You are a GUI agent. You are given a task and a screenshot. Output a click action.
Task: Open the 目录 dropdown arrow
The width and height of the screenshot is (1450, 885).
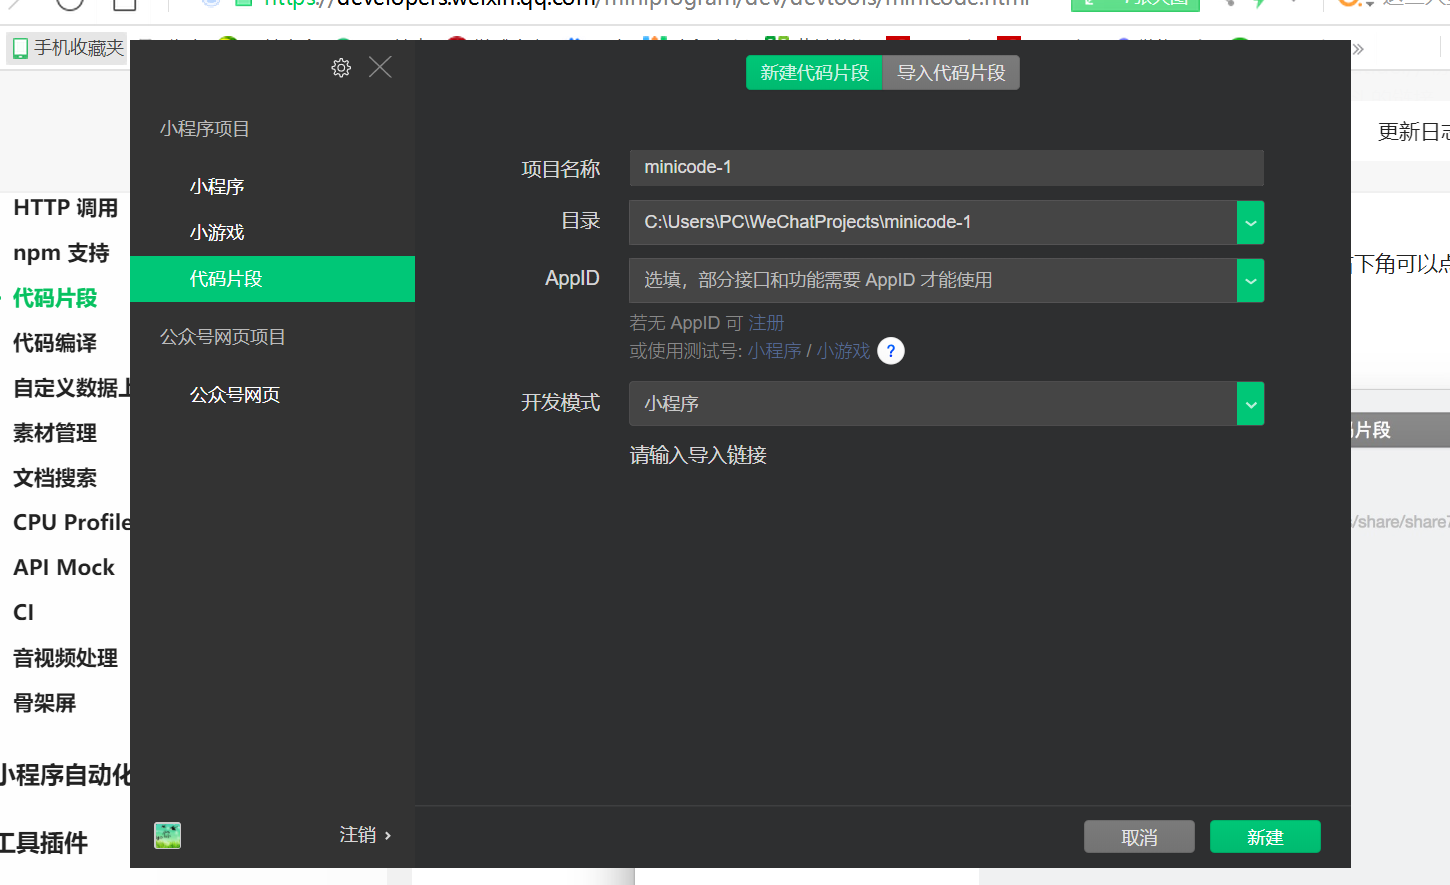(1250, 222)
